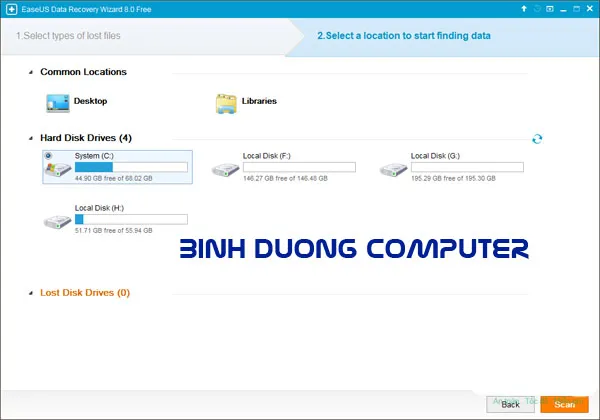600x420 pixels.
Task: Click the Desktop label text
Action: [x=90, y=101]
